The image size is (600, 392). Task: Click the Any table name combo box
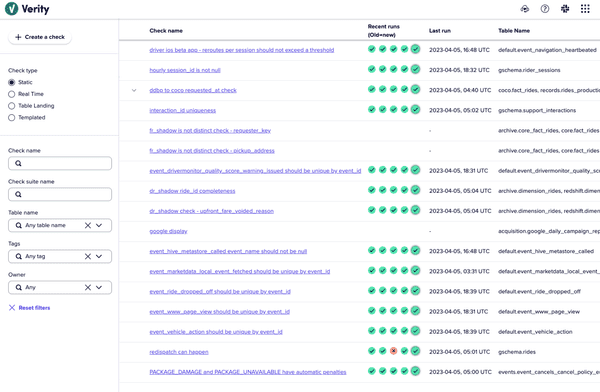coord(60,225)
